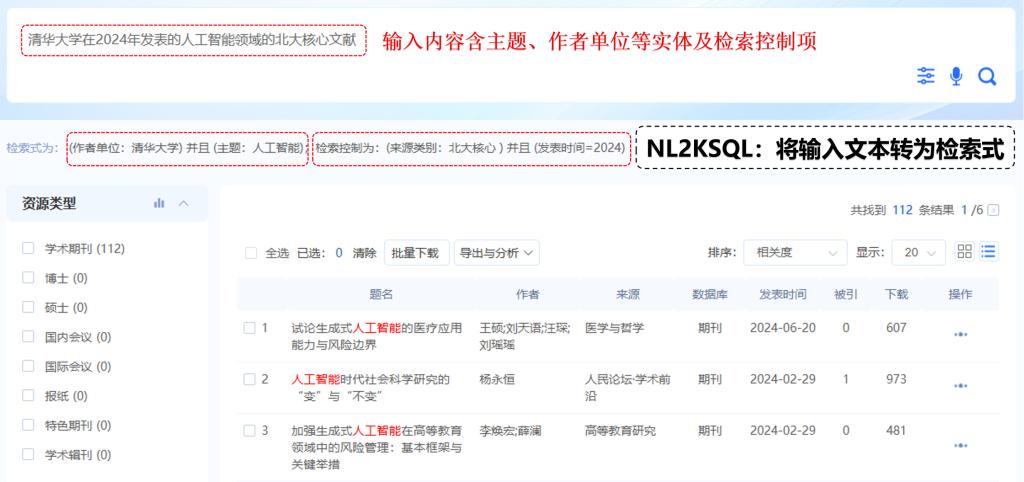Click the 数据库 column header
This screenshot has height=482, width=1024.
click(x=710, y=294)
